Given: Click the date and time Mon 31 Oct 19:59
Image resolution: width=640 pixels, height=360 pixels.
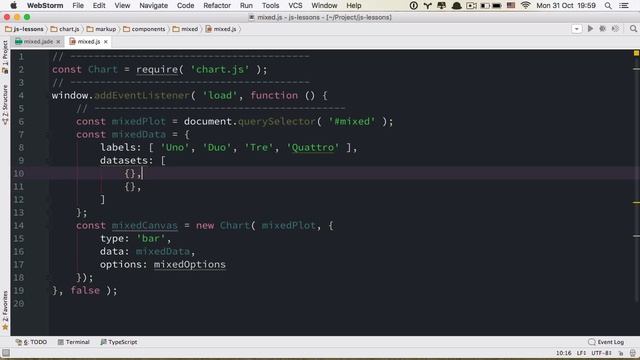Looking at the screenshot, I should coord(566,5).
